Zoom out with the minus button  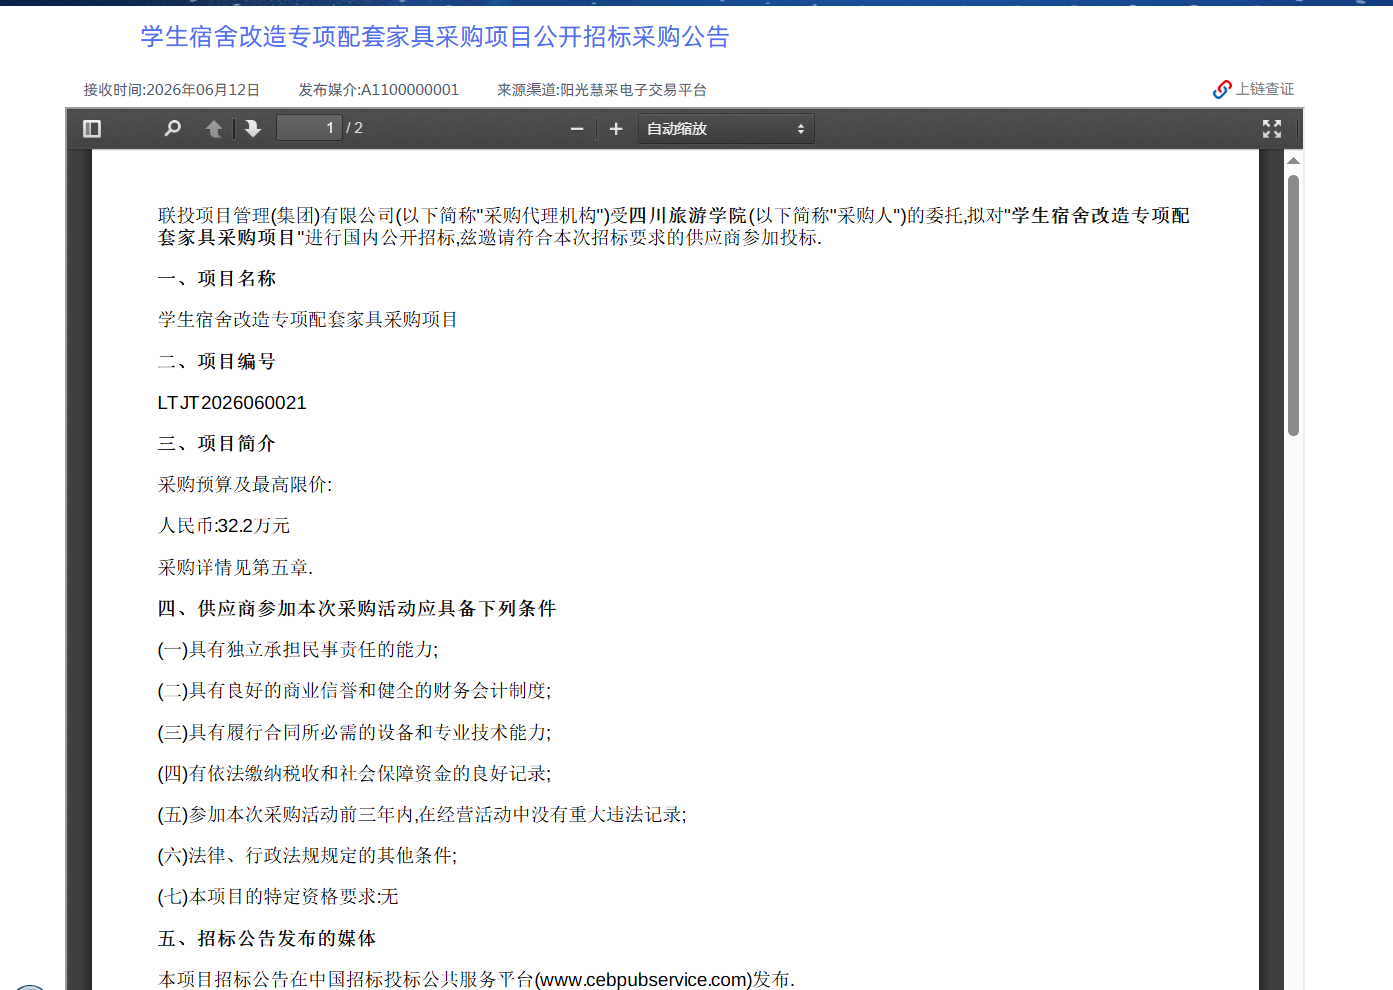tap(577, 129)
